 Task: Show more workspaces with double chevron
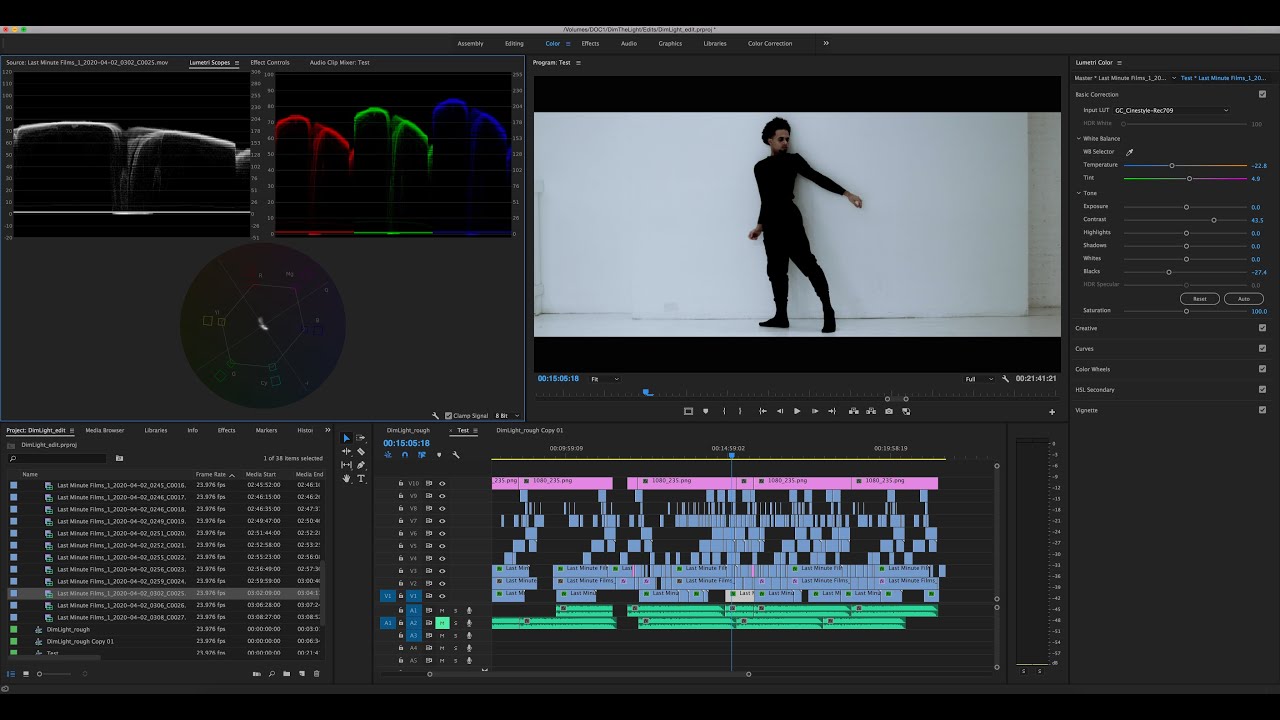click(x=826, y=43)
